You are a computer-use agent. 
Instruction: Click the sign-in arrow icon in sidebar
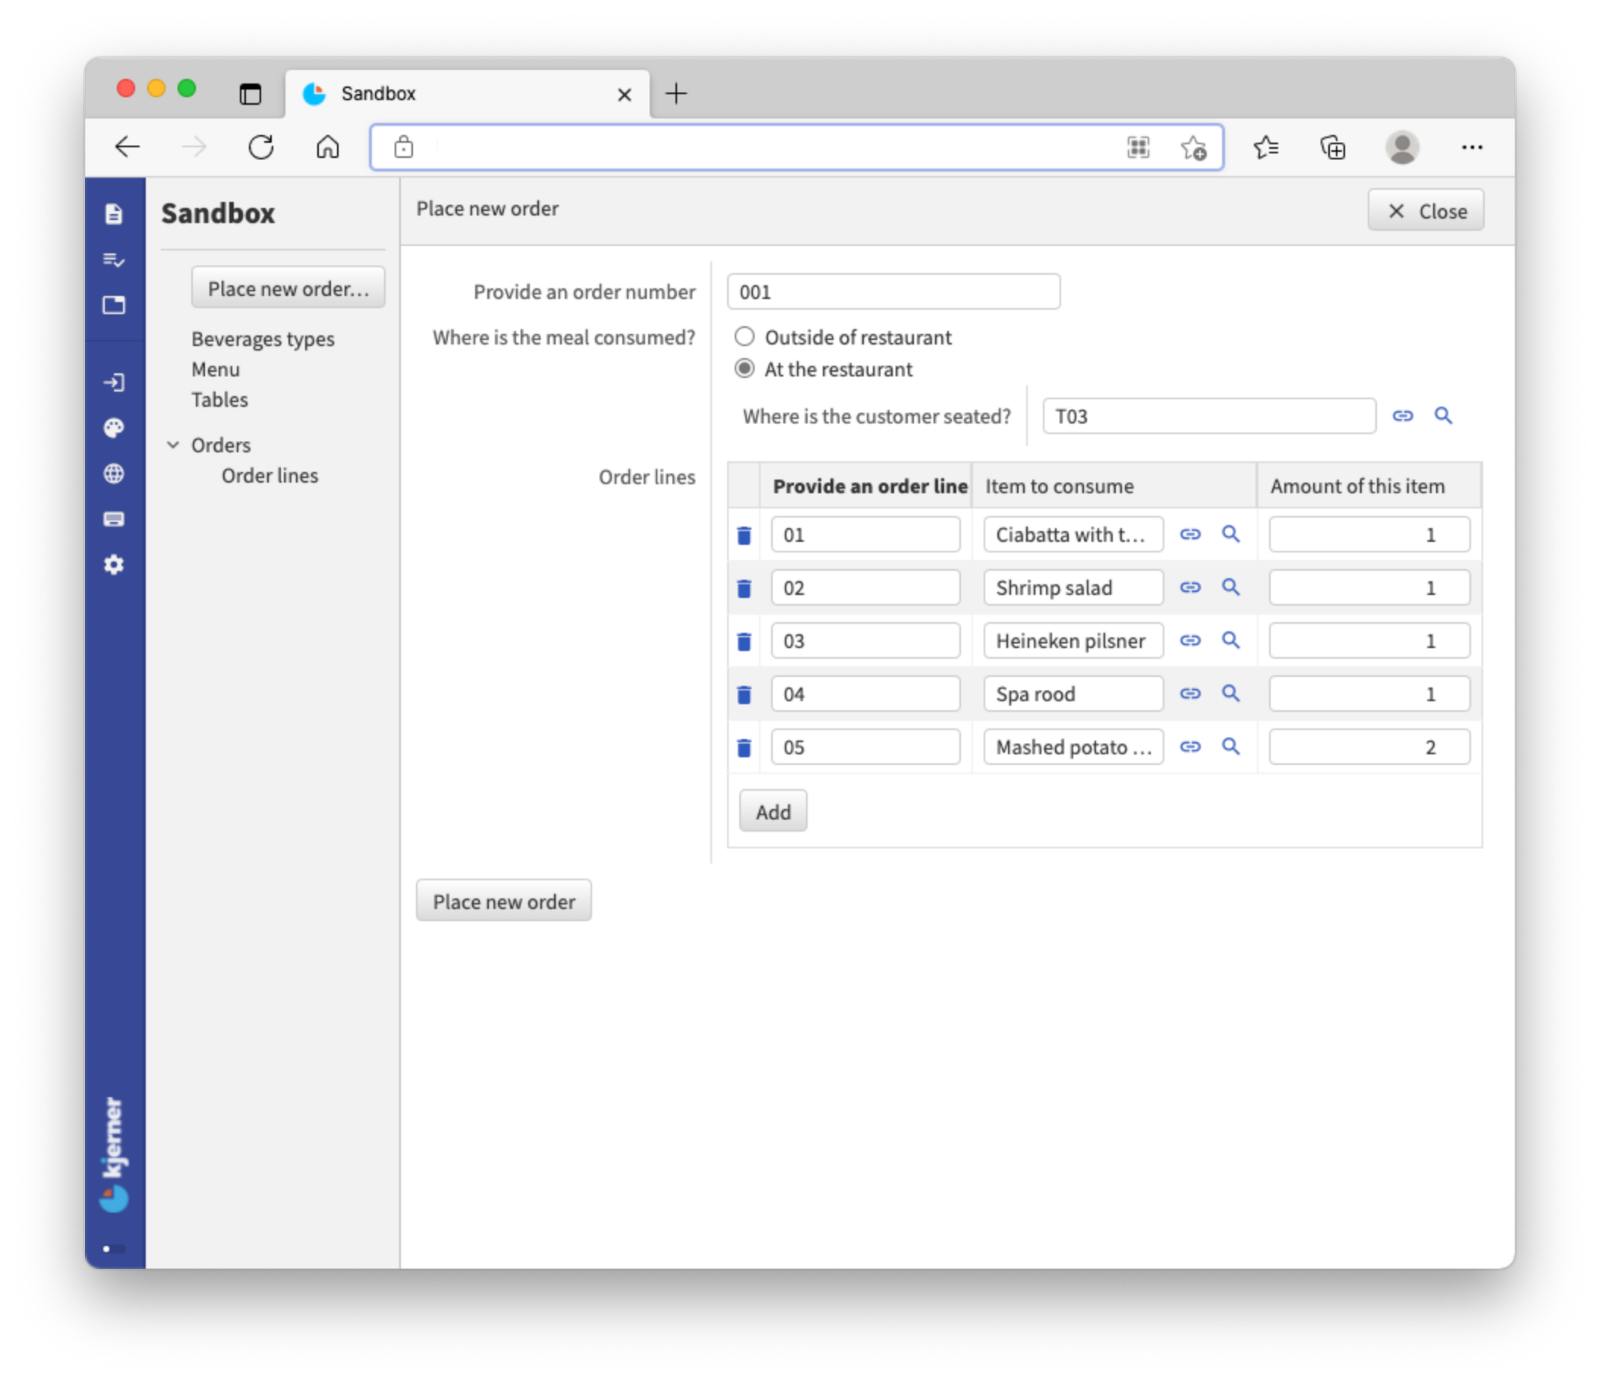114,382
